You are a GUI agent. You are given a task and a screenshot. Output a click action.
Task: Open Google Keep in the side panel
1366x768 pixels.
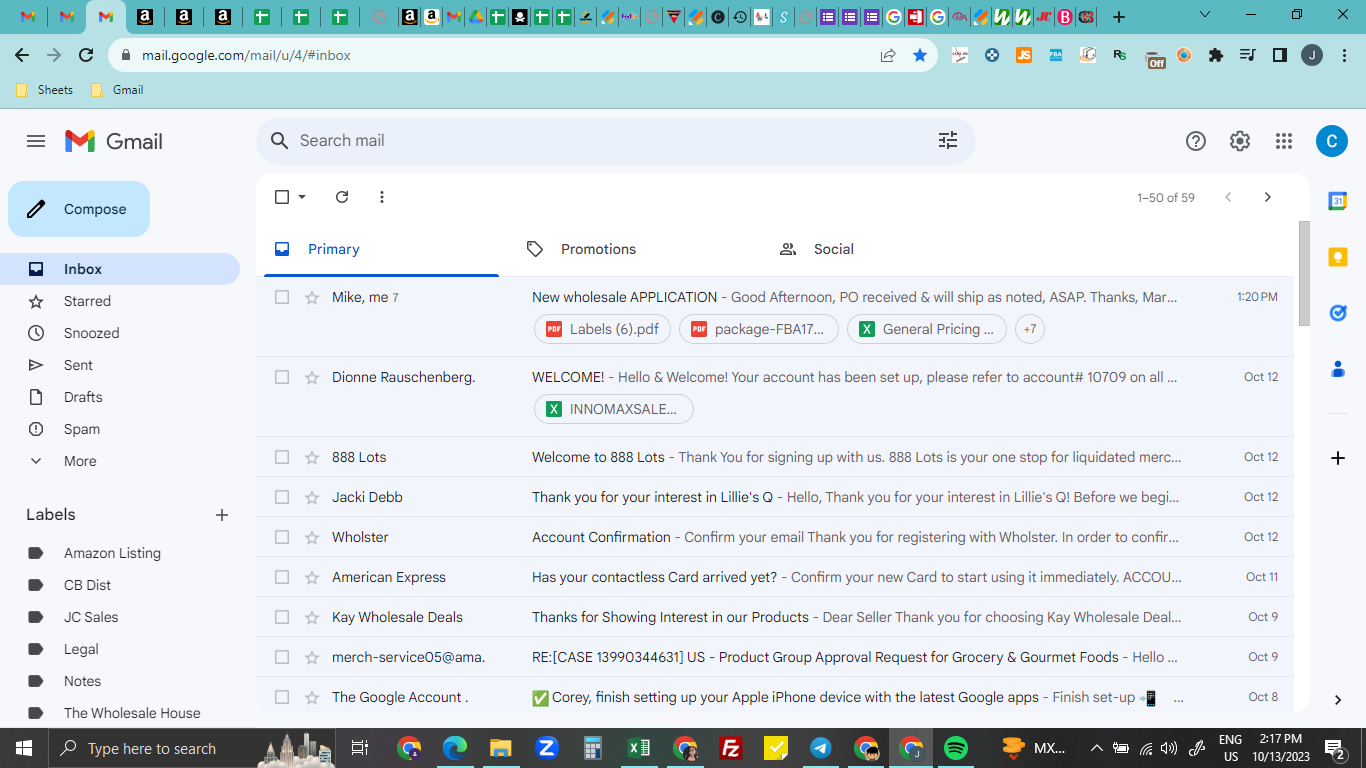tap(1338, 257)
